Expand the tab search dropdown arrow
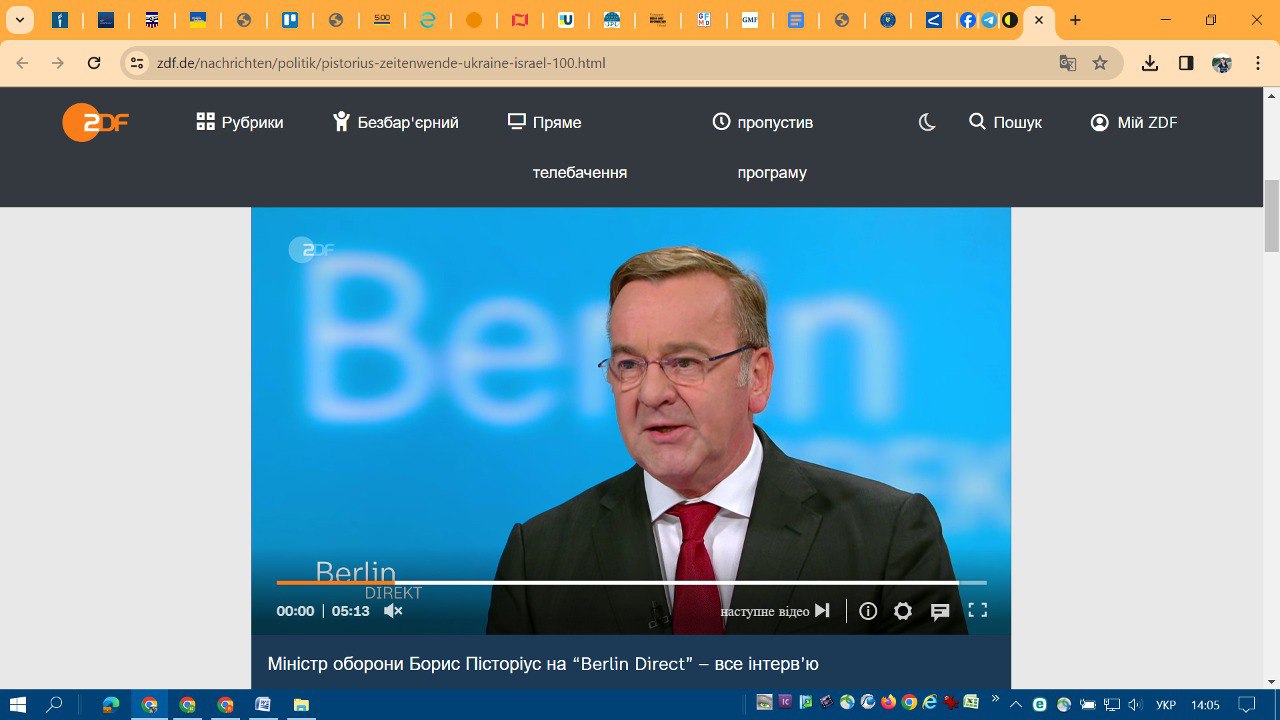 pos(19,20)
